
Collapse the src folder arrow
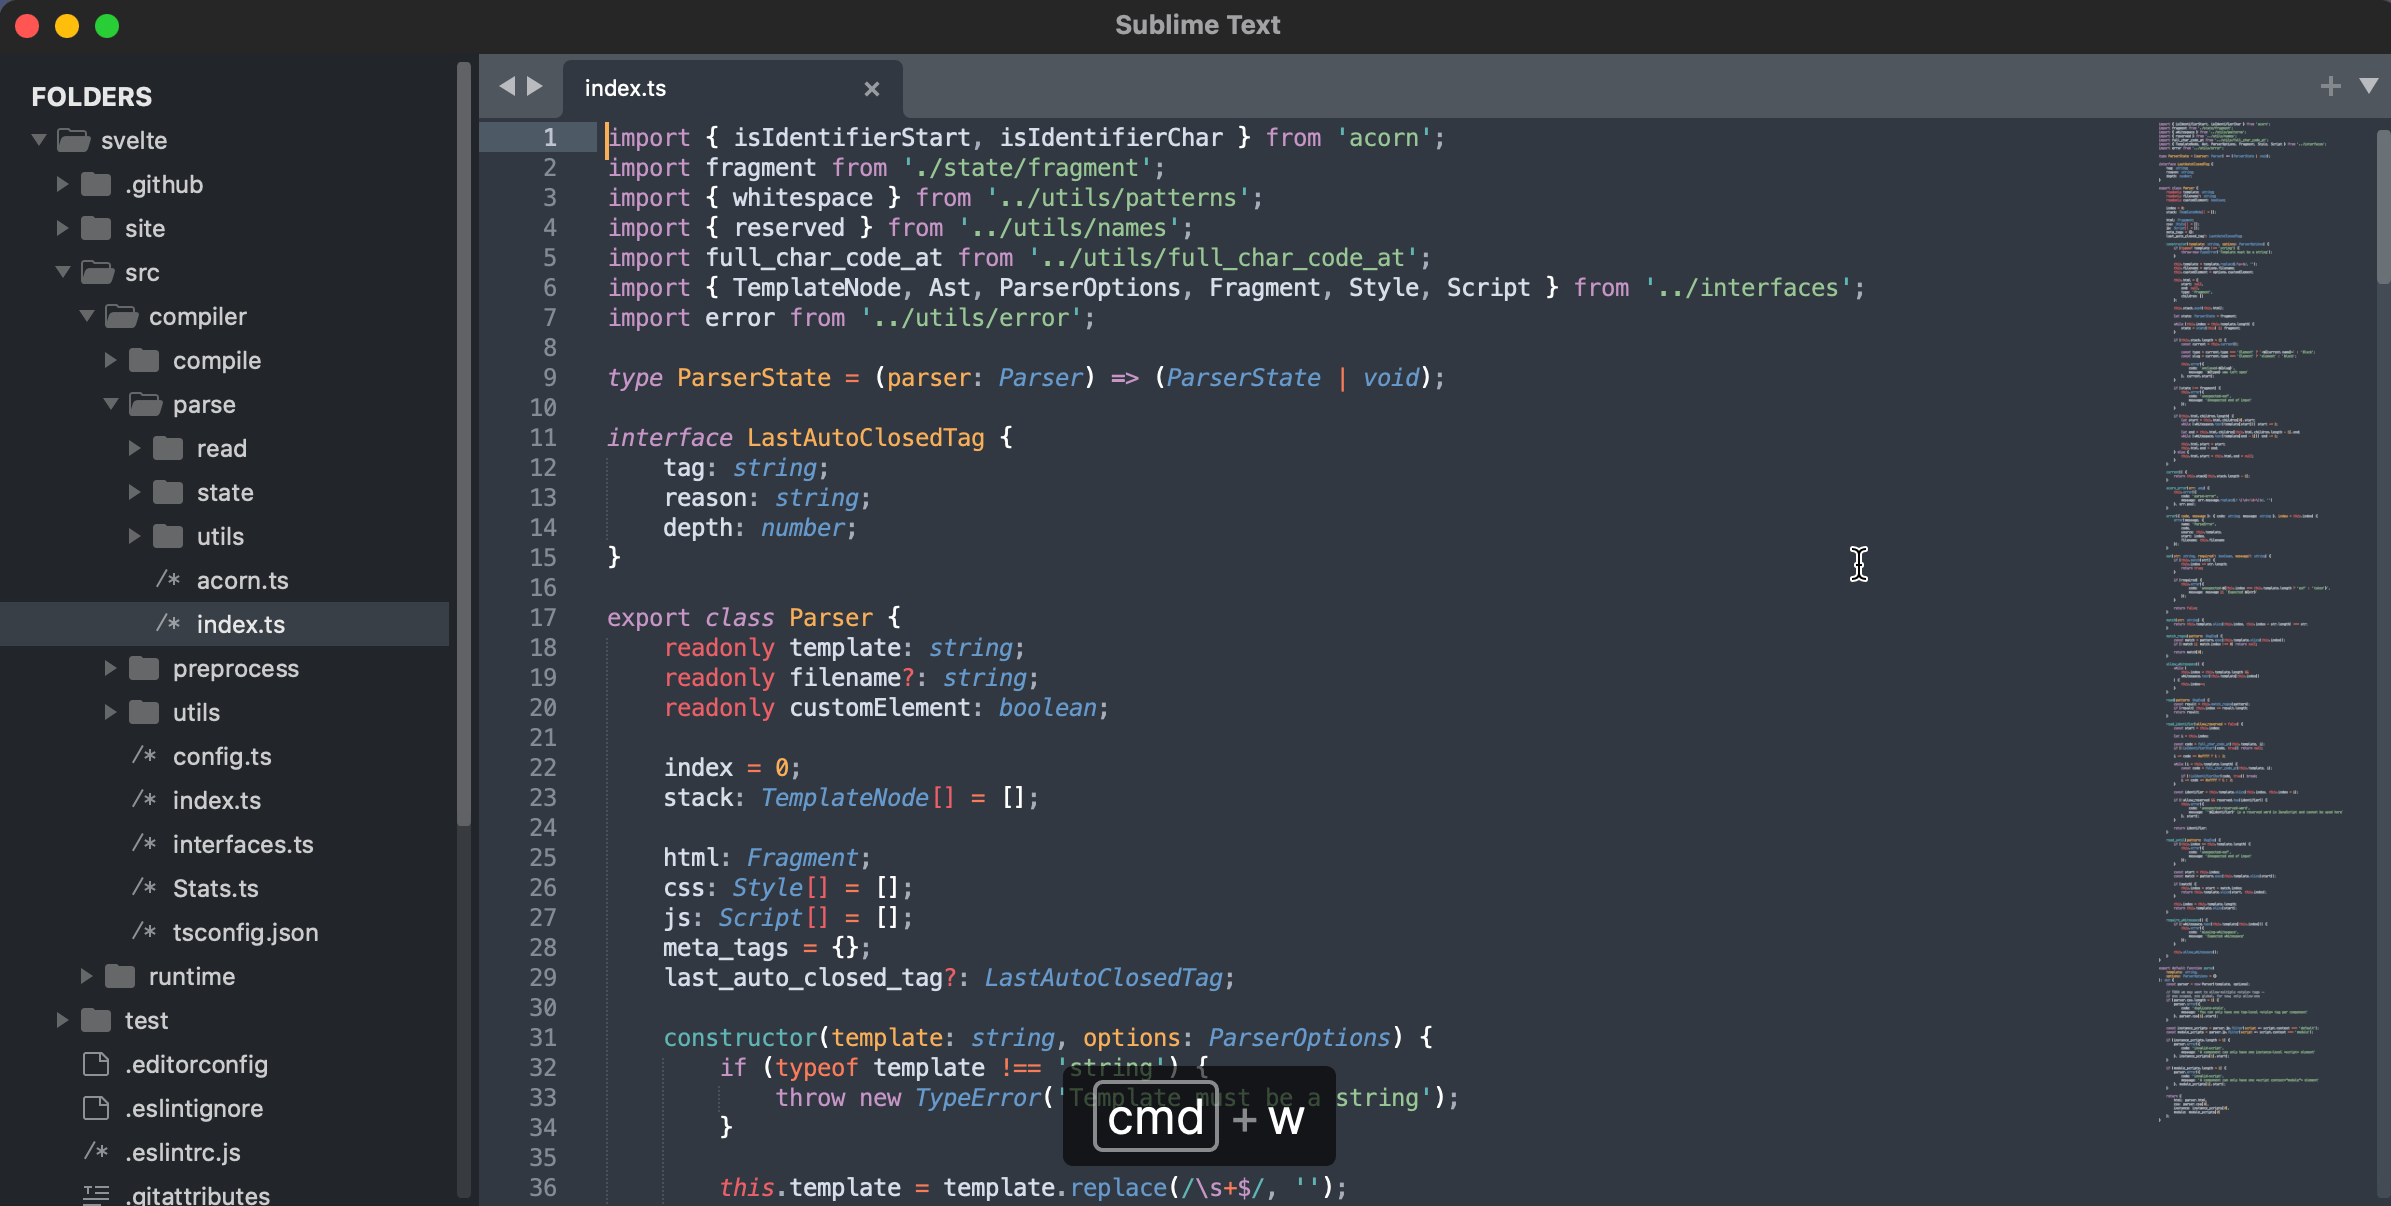coord(63,272)
